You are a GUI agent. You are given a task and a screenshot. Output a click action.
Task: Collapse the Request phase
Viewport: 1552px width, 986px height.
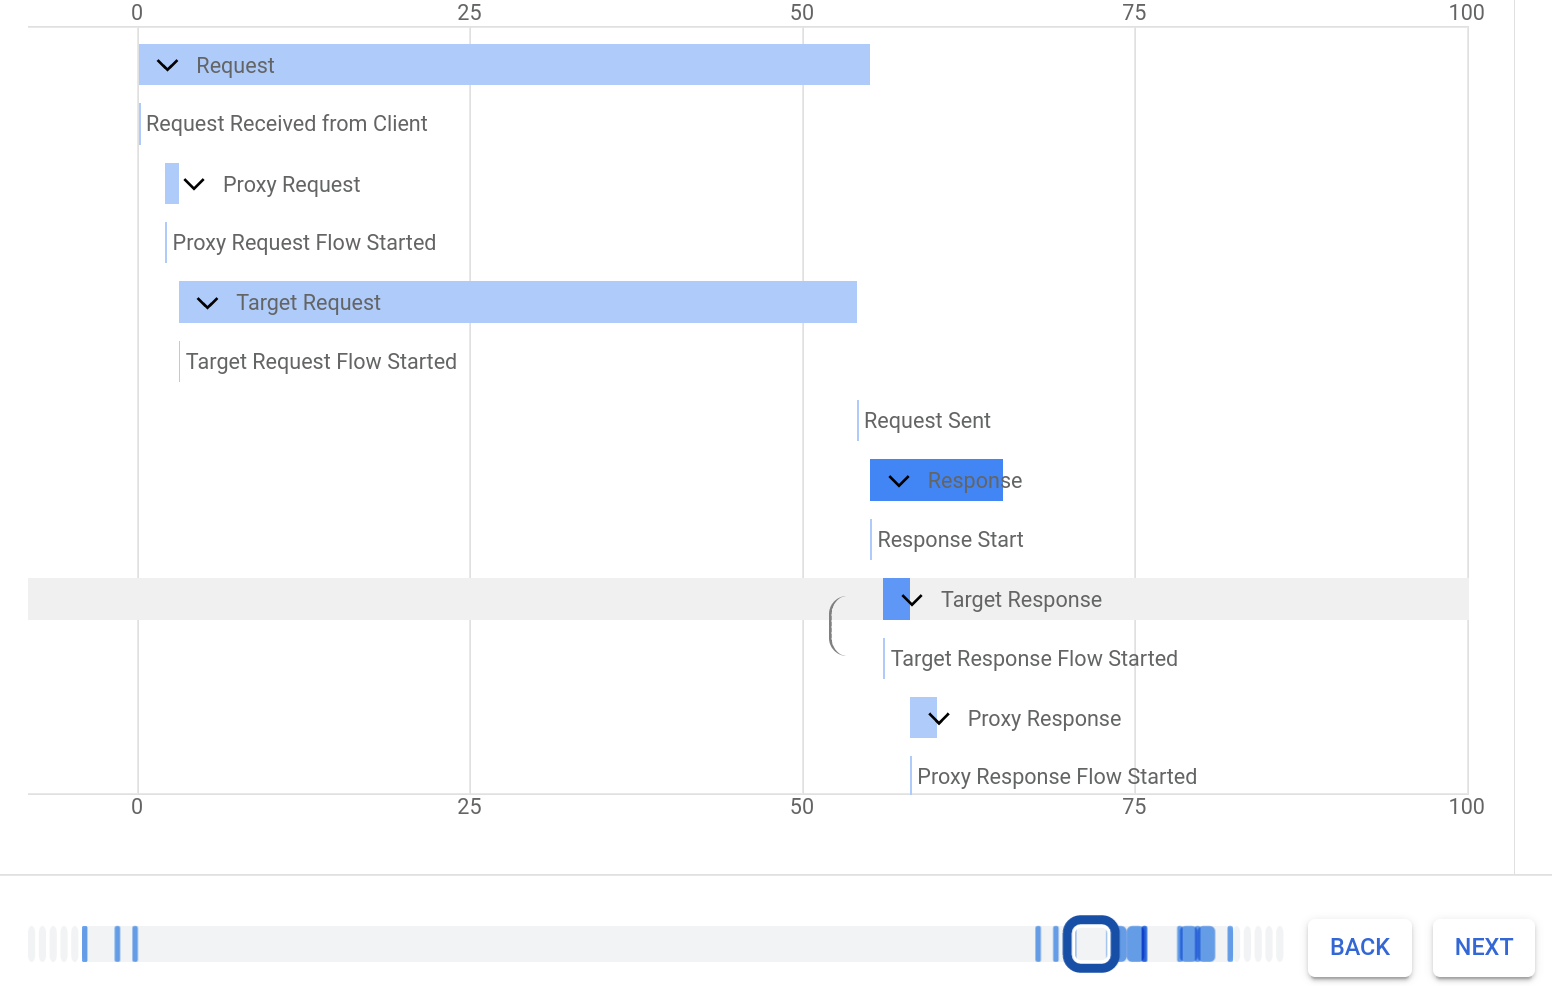click(166, 65)
